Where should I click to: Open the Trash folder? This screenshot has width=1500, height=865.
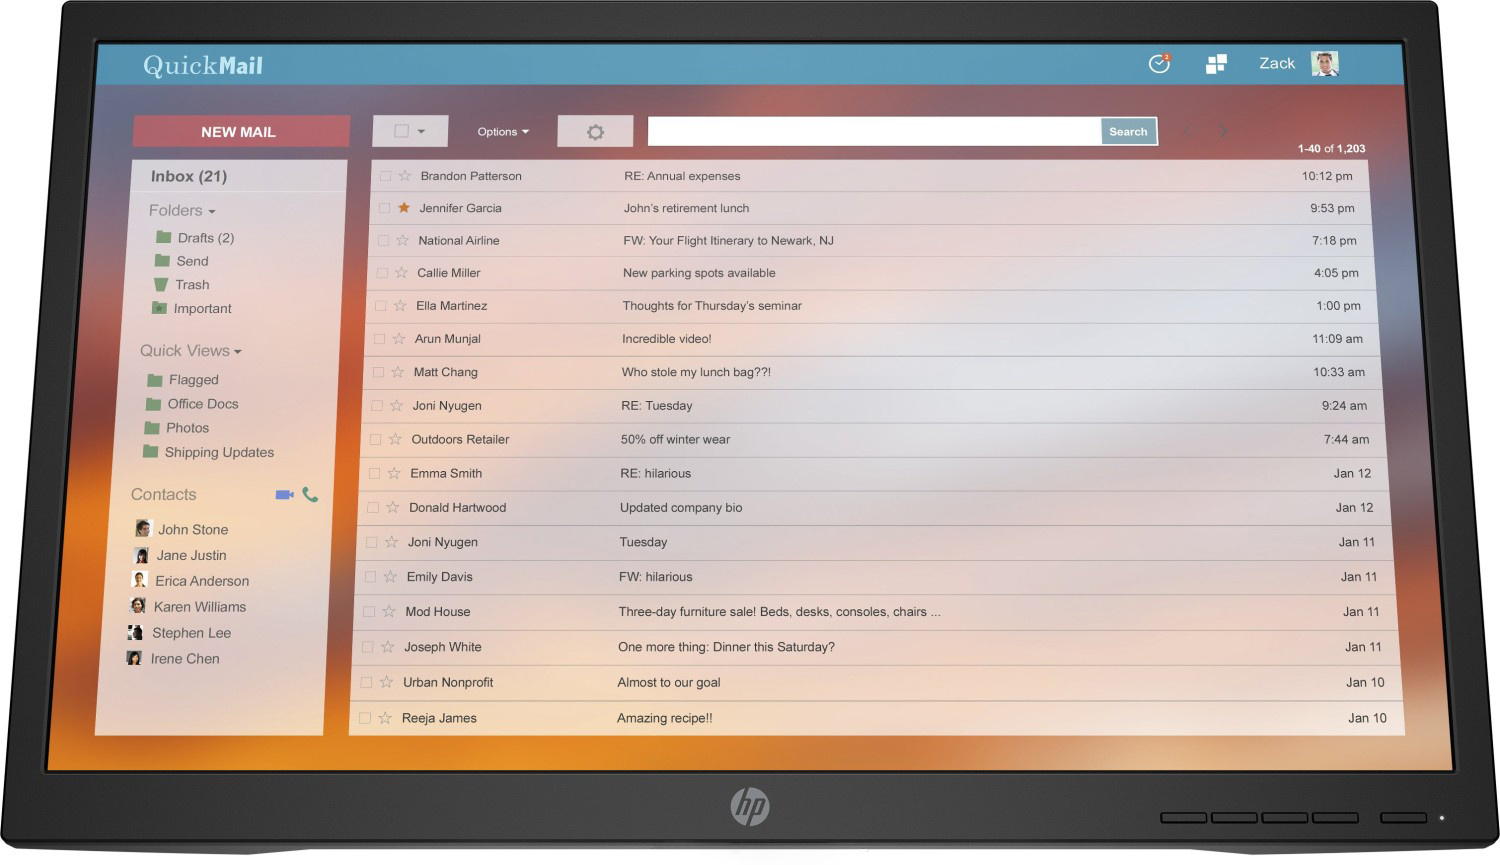191,285
